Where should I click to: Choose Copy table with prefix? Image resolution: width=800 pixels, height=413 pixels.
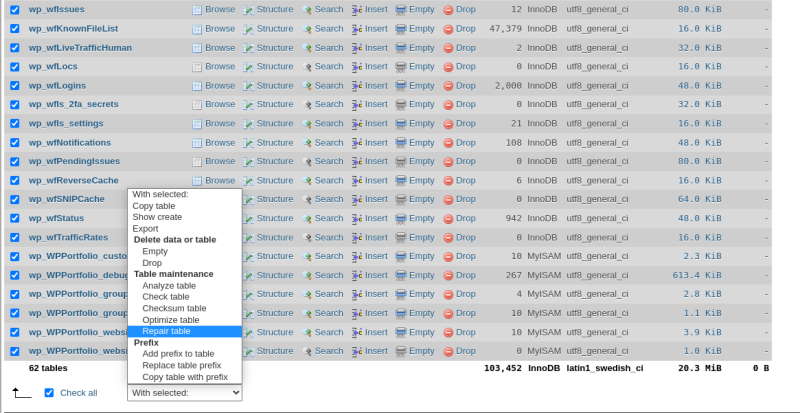click(x=185, y=377)
